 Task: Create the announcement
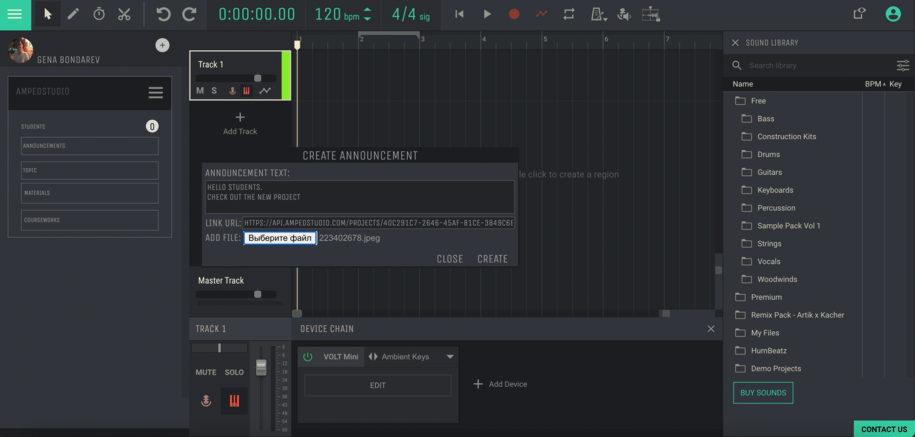coord(493,258)
